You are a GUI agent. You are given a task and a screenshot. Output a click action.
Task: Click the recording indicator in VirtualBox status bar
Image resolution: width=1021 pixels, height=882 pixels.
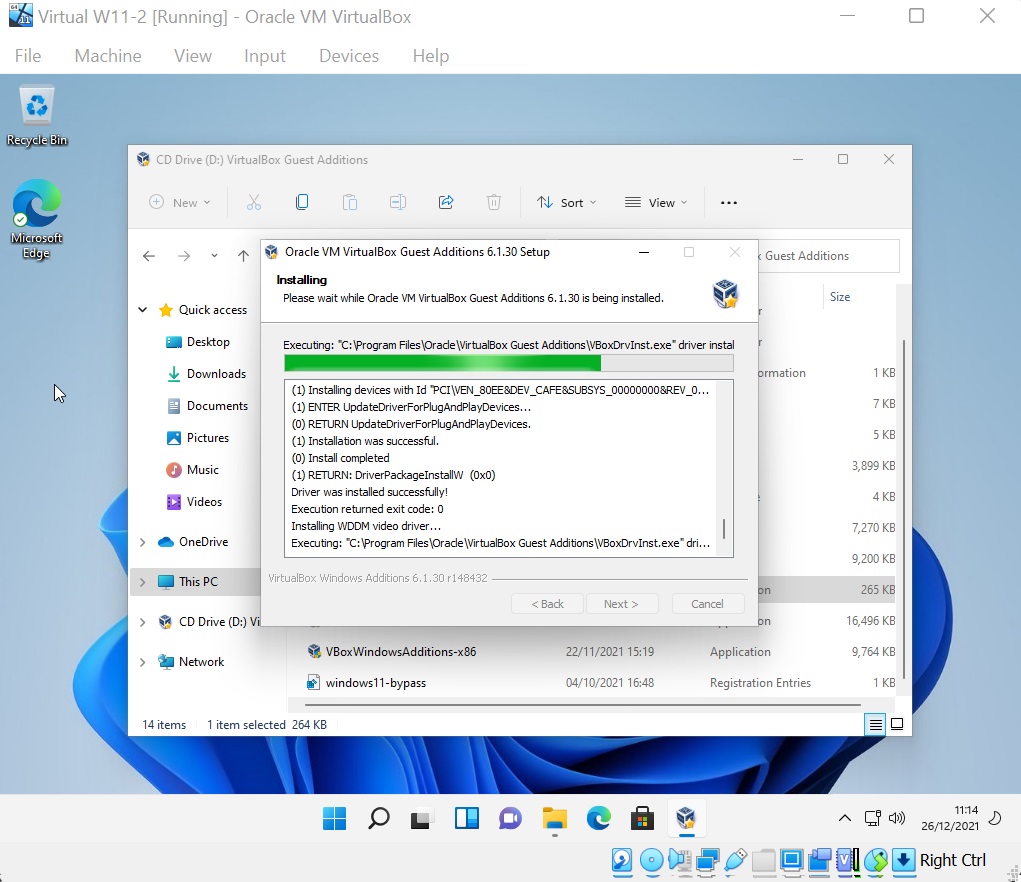point(819,861)
